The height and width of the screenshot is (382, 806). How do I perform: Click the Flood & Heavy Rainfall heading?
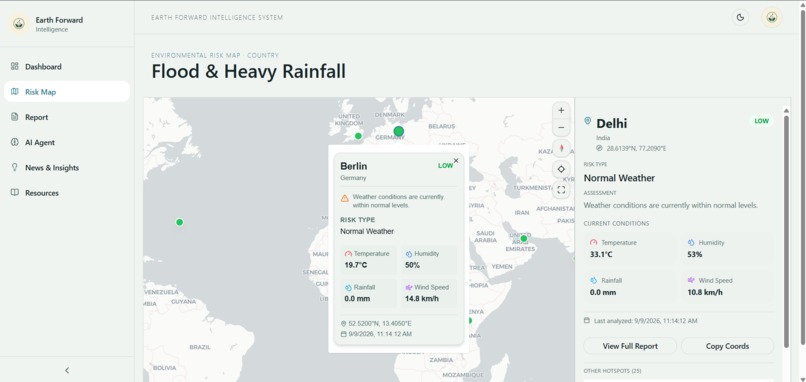[x=248, y=71]
